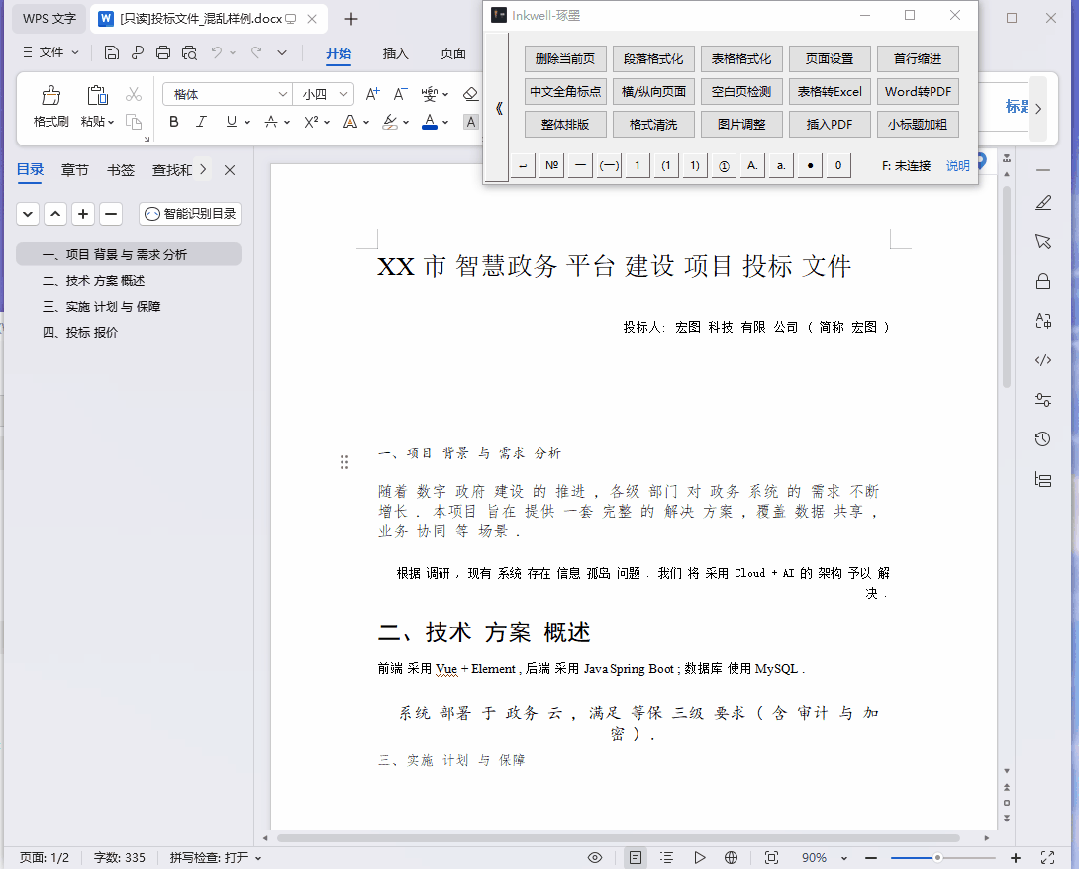This screenshot has width=1079, height=869.
Task: Select the 章节 navigation pane tab
Action: tap(74, 169)
